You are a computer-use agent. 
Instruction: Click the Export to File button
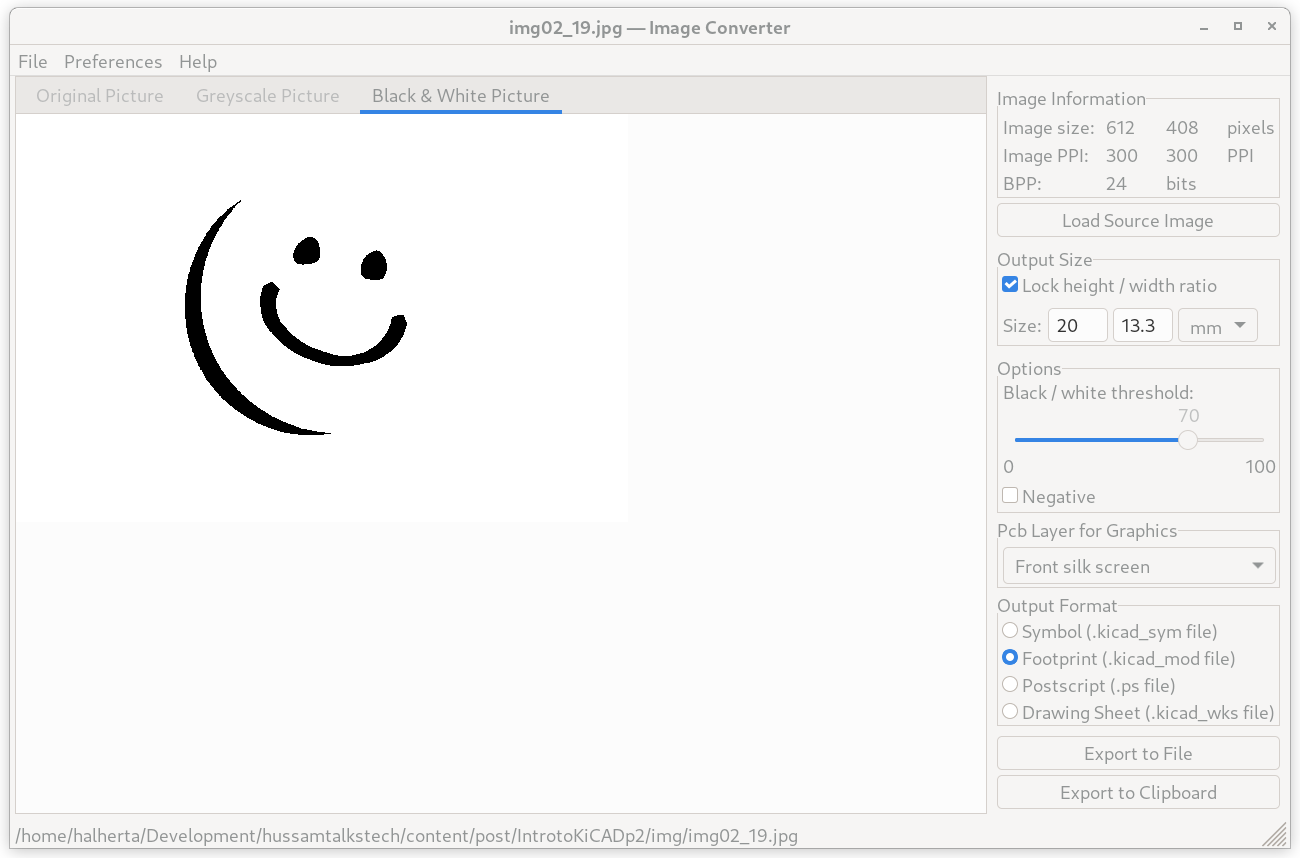(x=1138, y=754)
